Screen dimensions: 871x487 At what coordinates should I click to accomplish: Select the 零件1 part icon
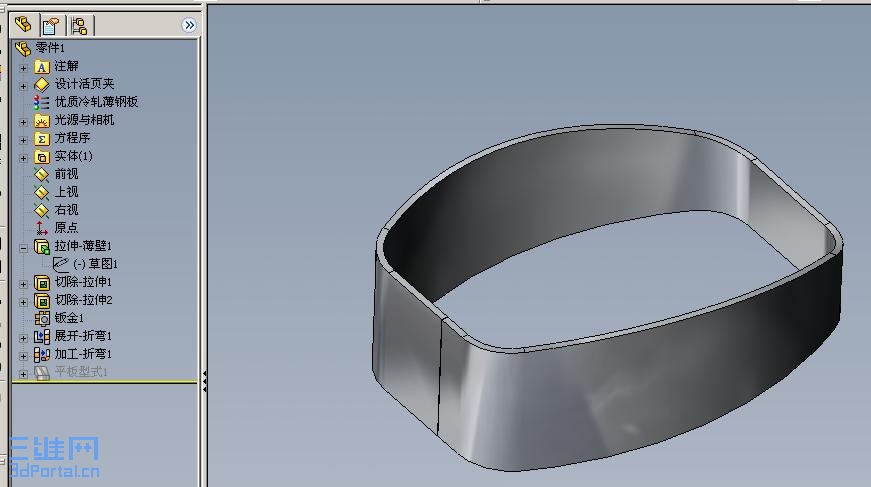23,48
